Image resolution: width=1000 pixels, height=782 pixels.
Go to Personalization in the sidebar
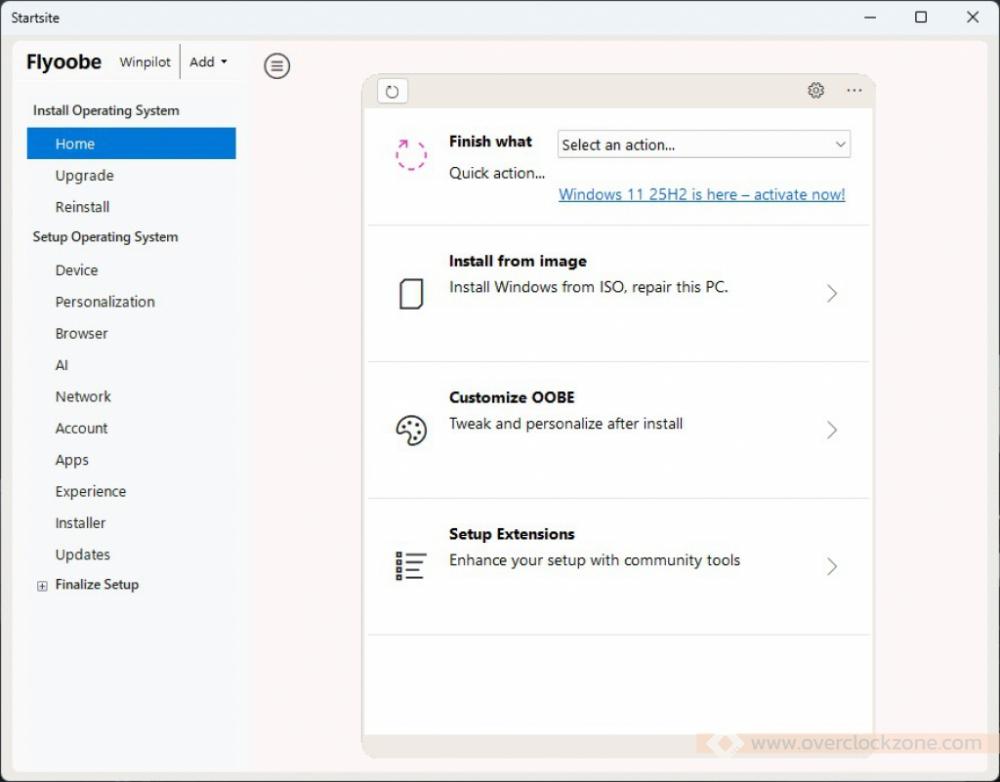pos(105,302)
